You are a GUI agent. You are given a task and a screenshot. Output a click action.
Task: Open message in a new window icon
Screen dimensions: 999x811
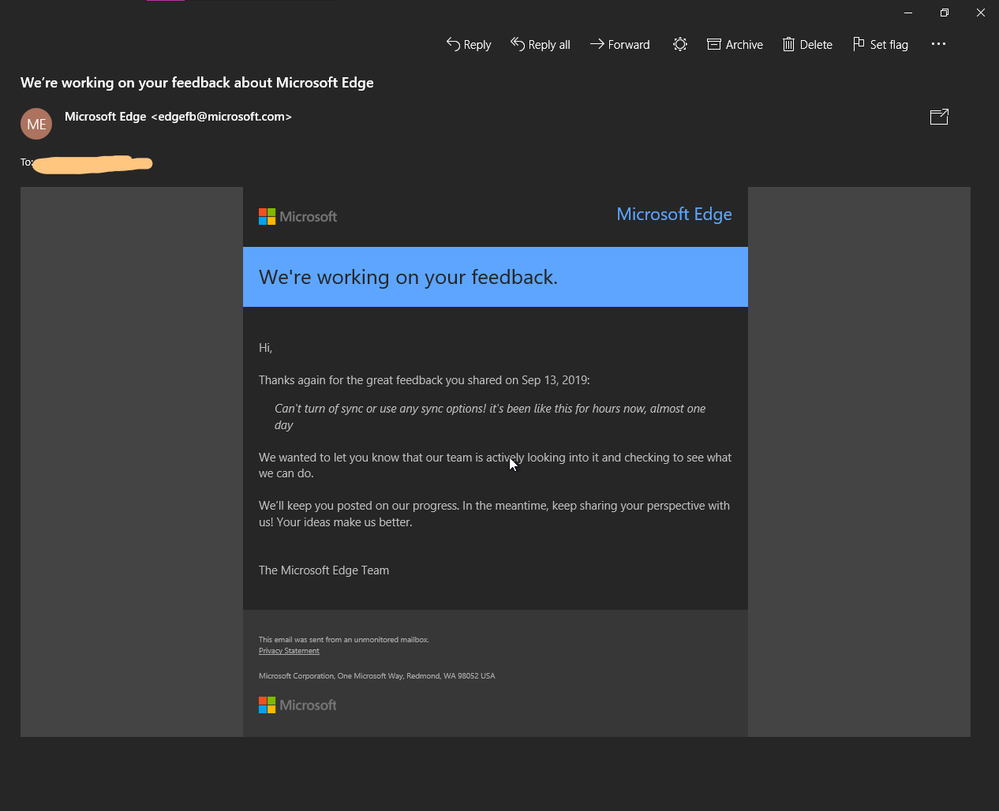(939, 116)
